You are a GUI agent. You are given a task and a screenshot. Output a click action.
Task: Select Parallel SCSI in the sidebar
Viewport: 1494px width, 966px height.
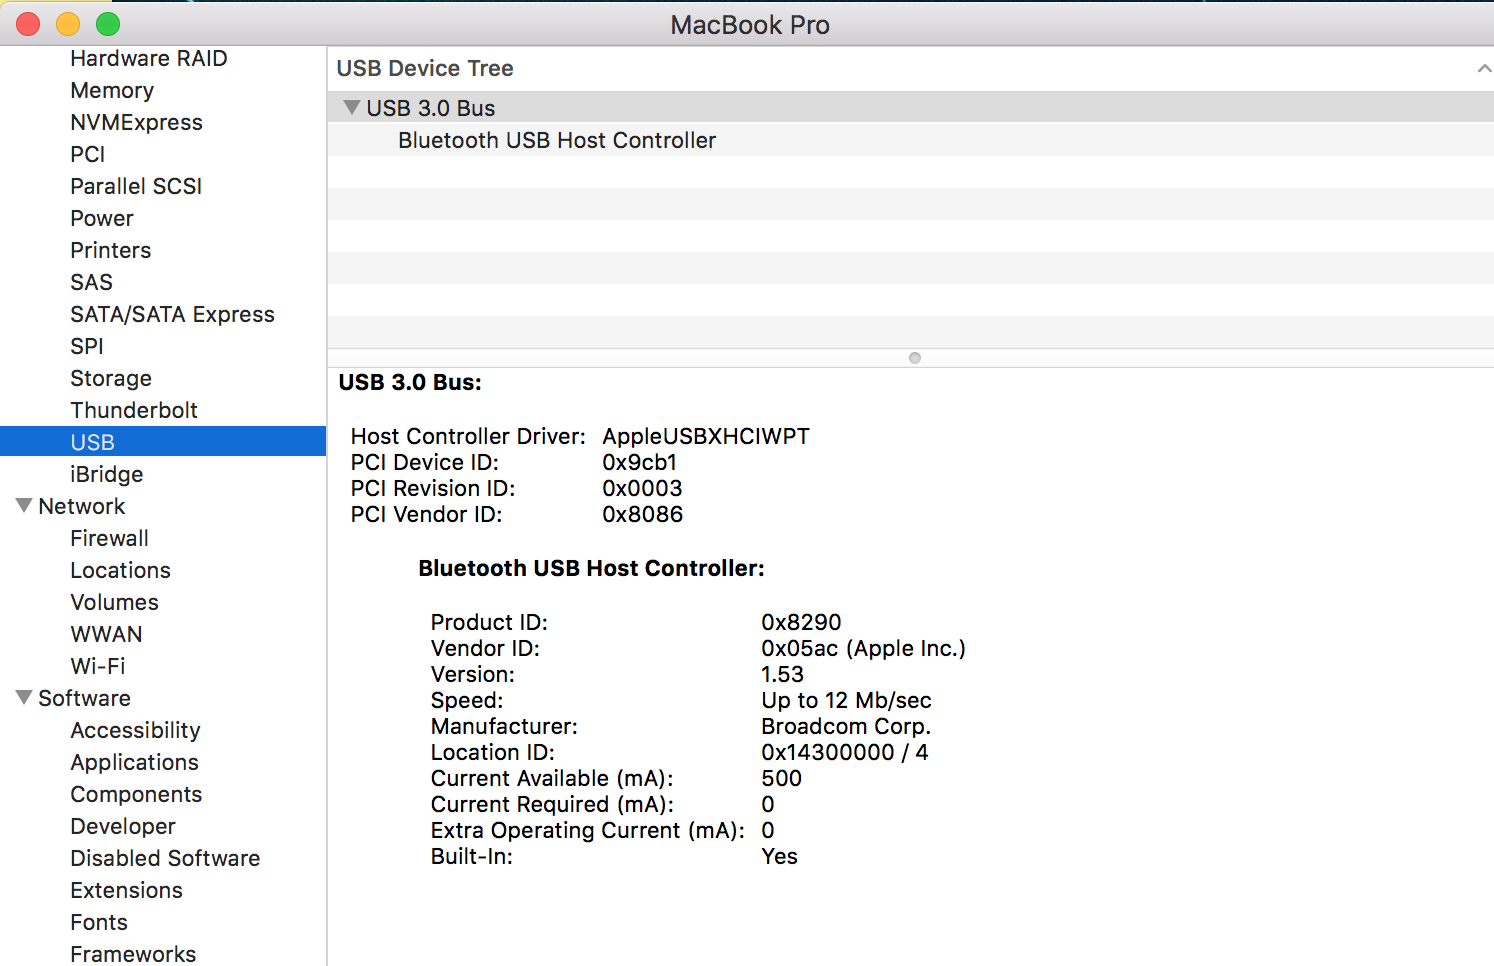pyautogui.click(x=136, y=186)
